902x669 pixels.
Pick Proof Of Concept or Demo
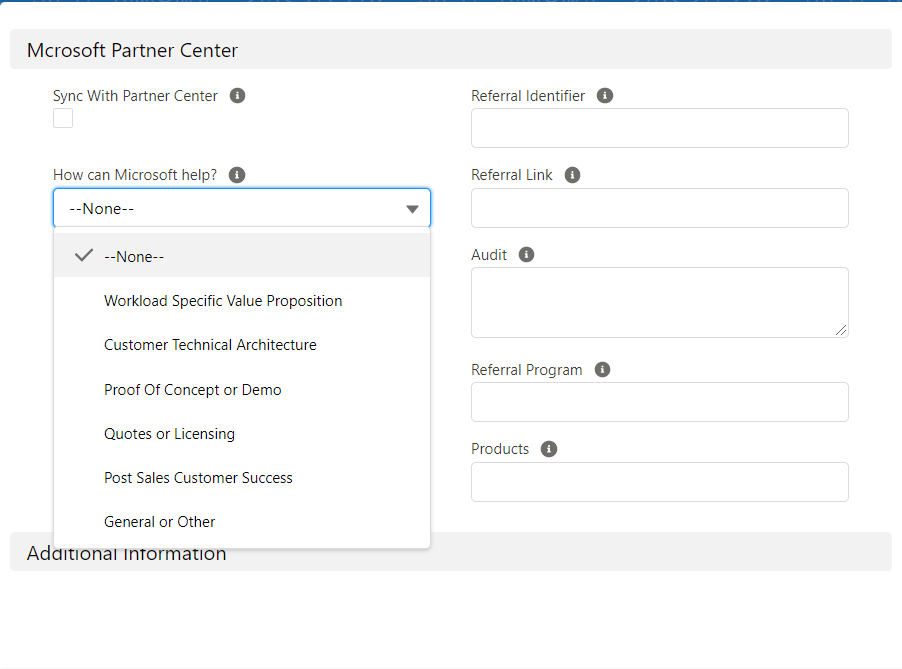(193, 390)
